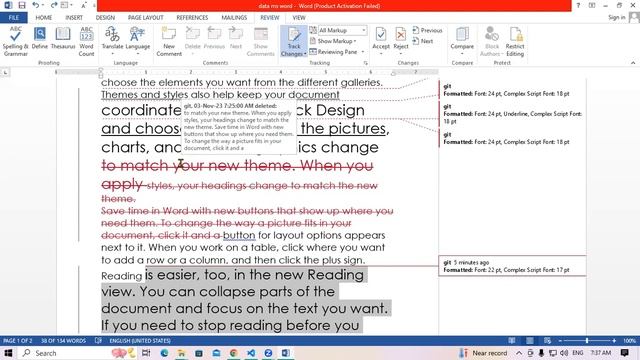640x360 pixels.
Task: Accept the tracked change
Action: 381,41
